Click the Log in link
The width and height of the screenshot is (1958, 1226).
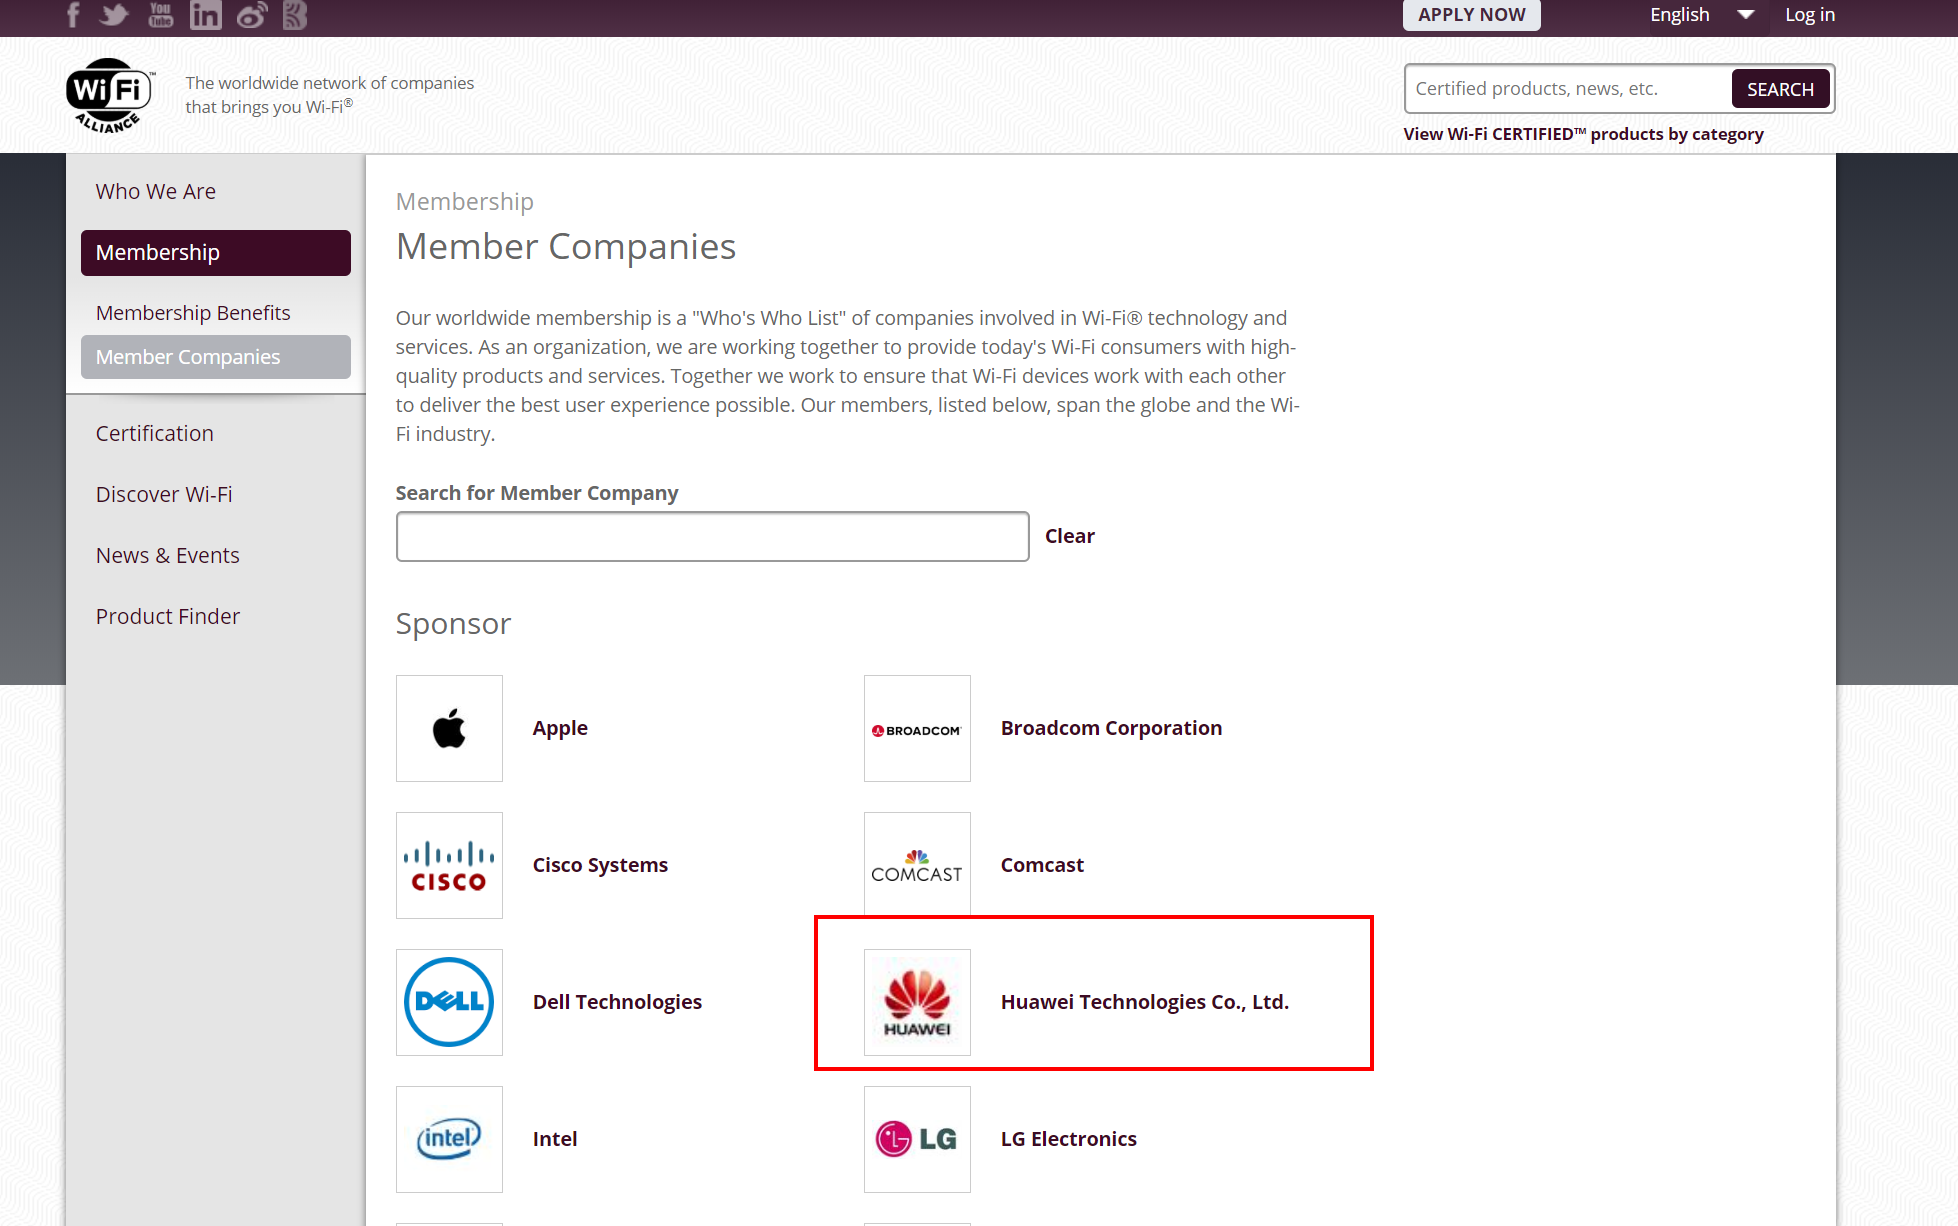[1810, 15]
